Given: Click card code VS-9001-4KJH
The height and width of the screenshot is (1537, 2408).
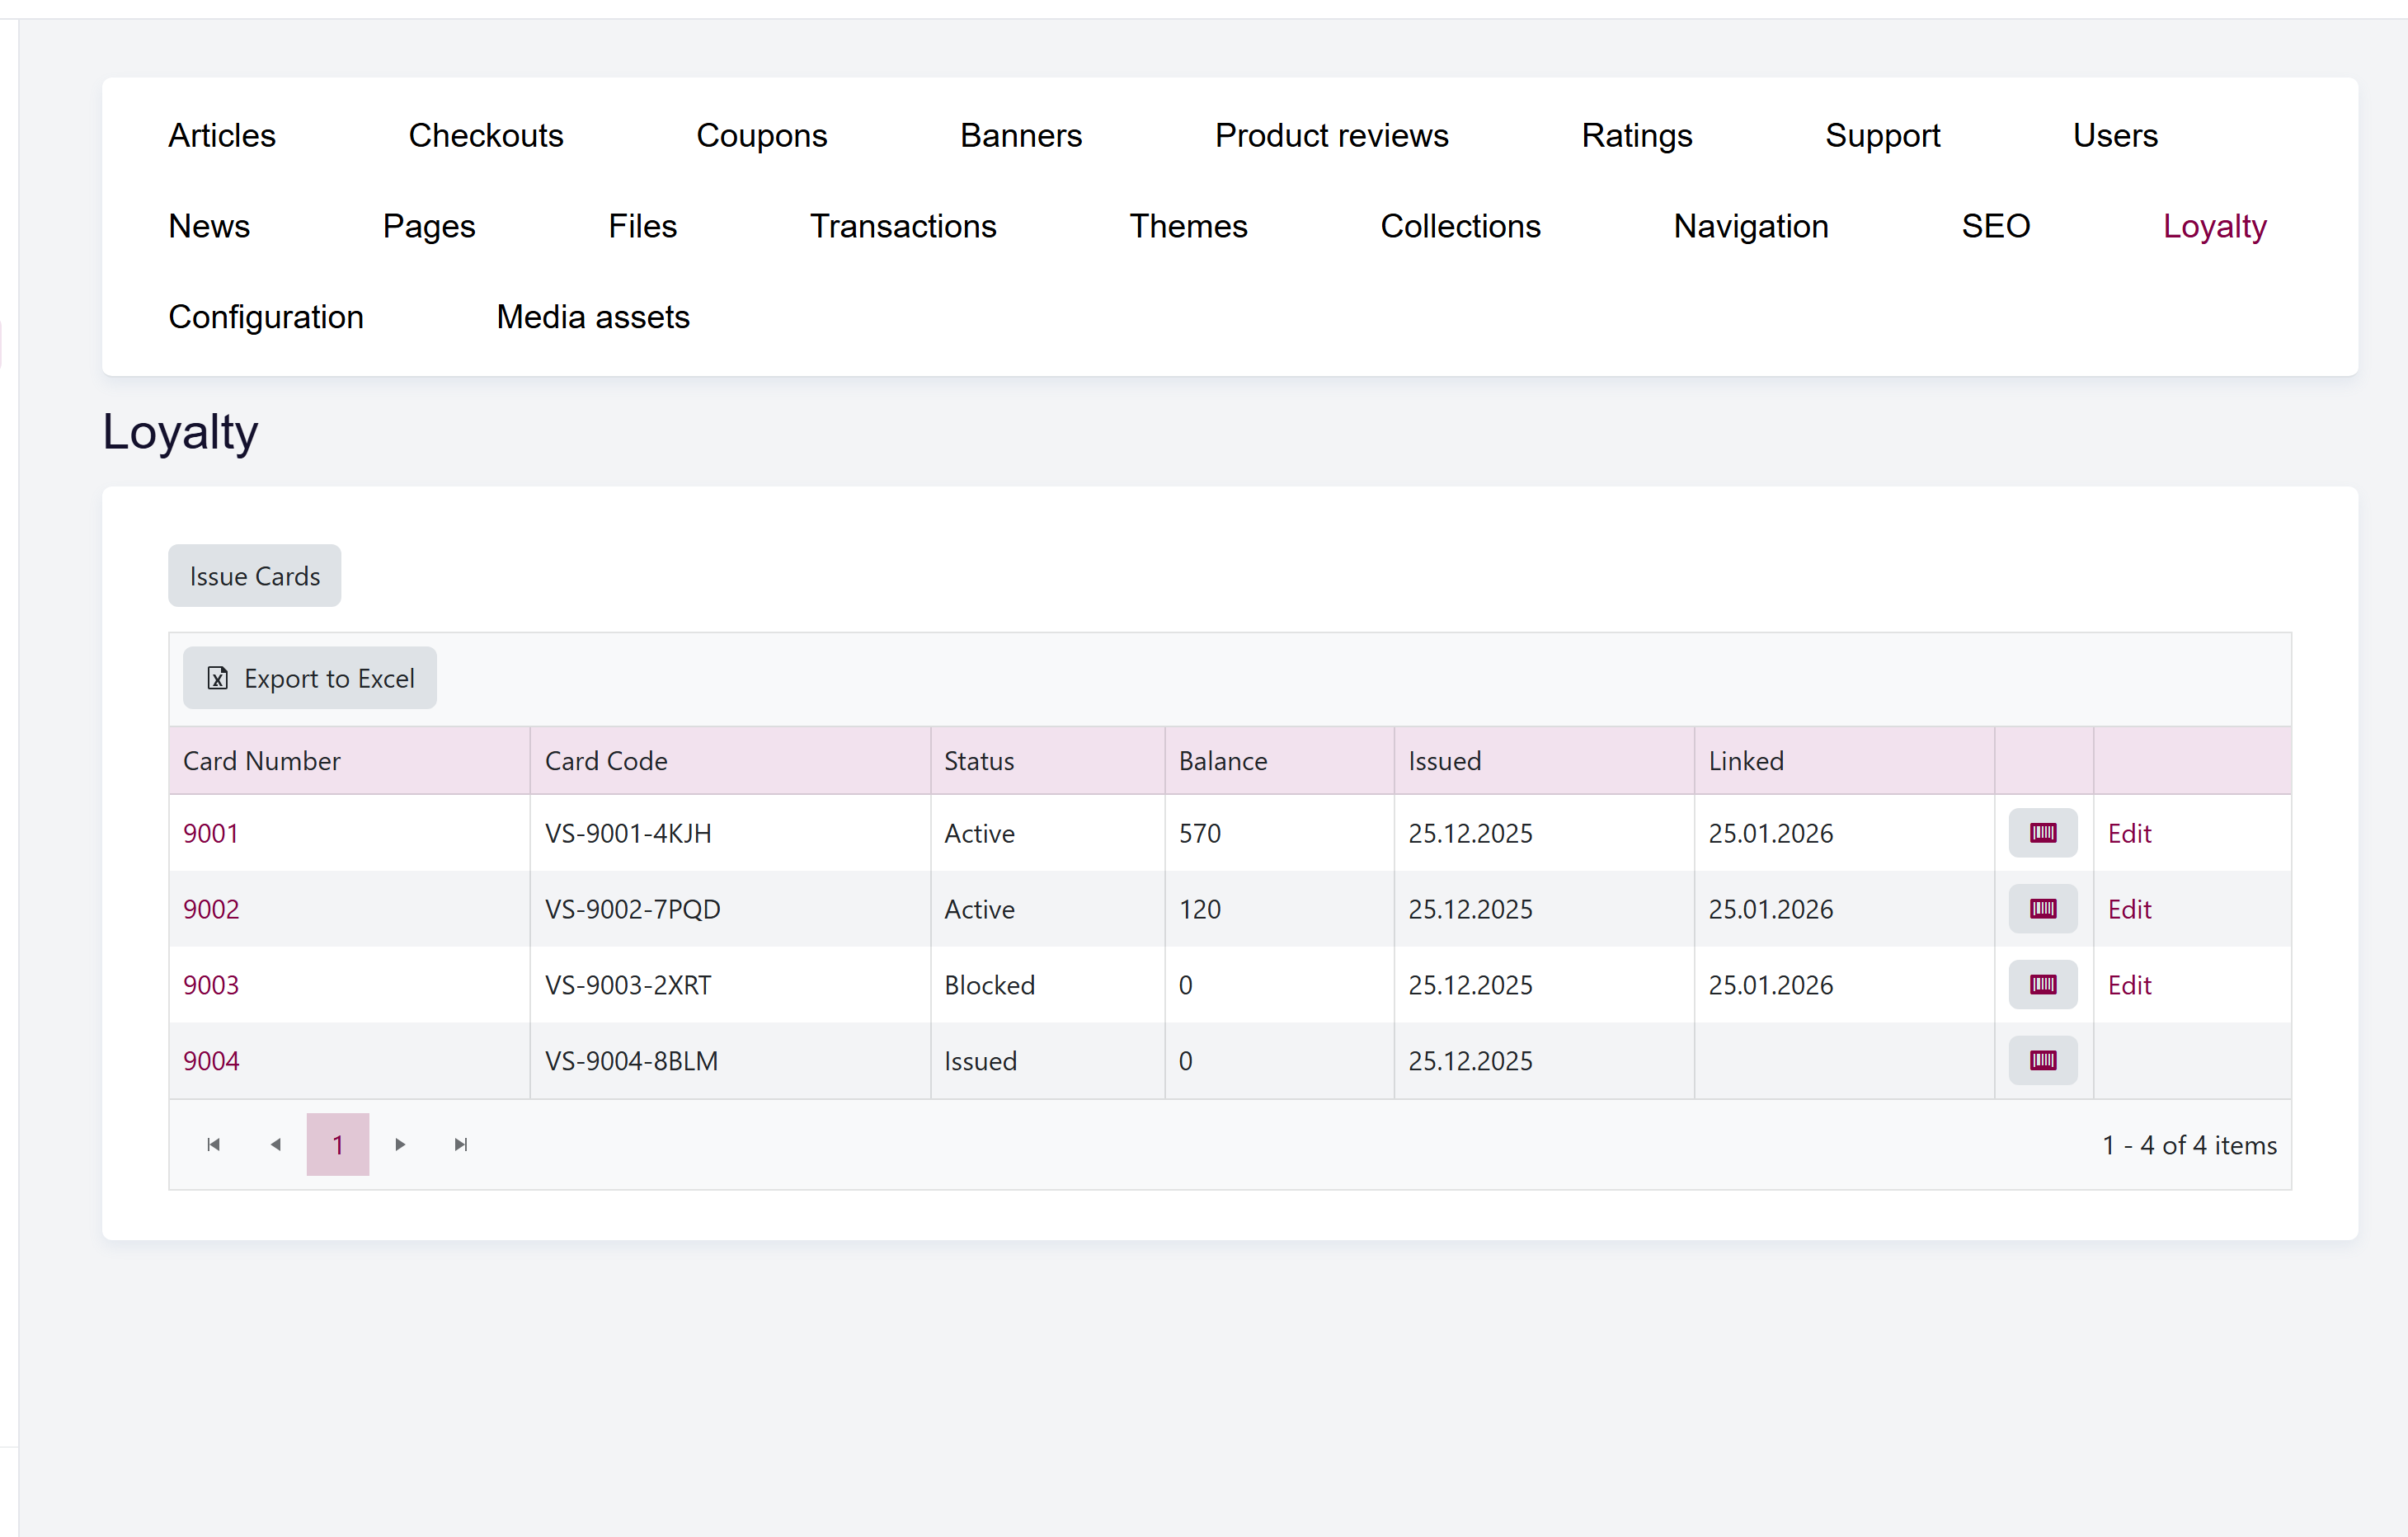Looking at the screenshot, I should [x=628, y=833].
